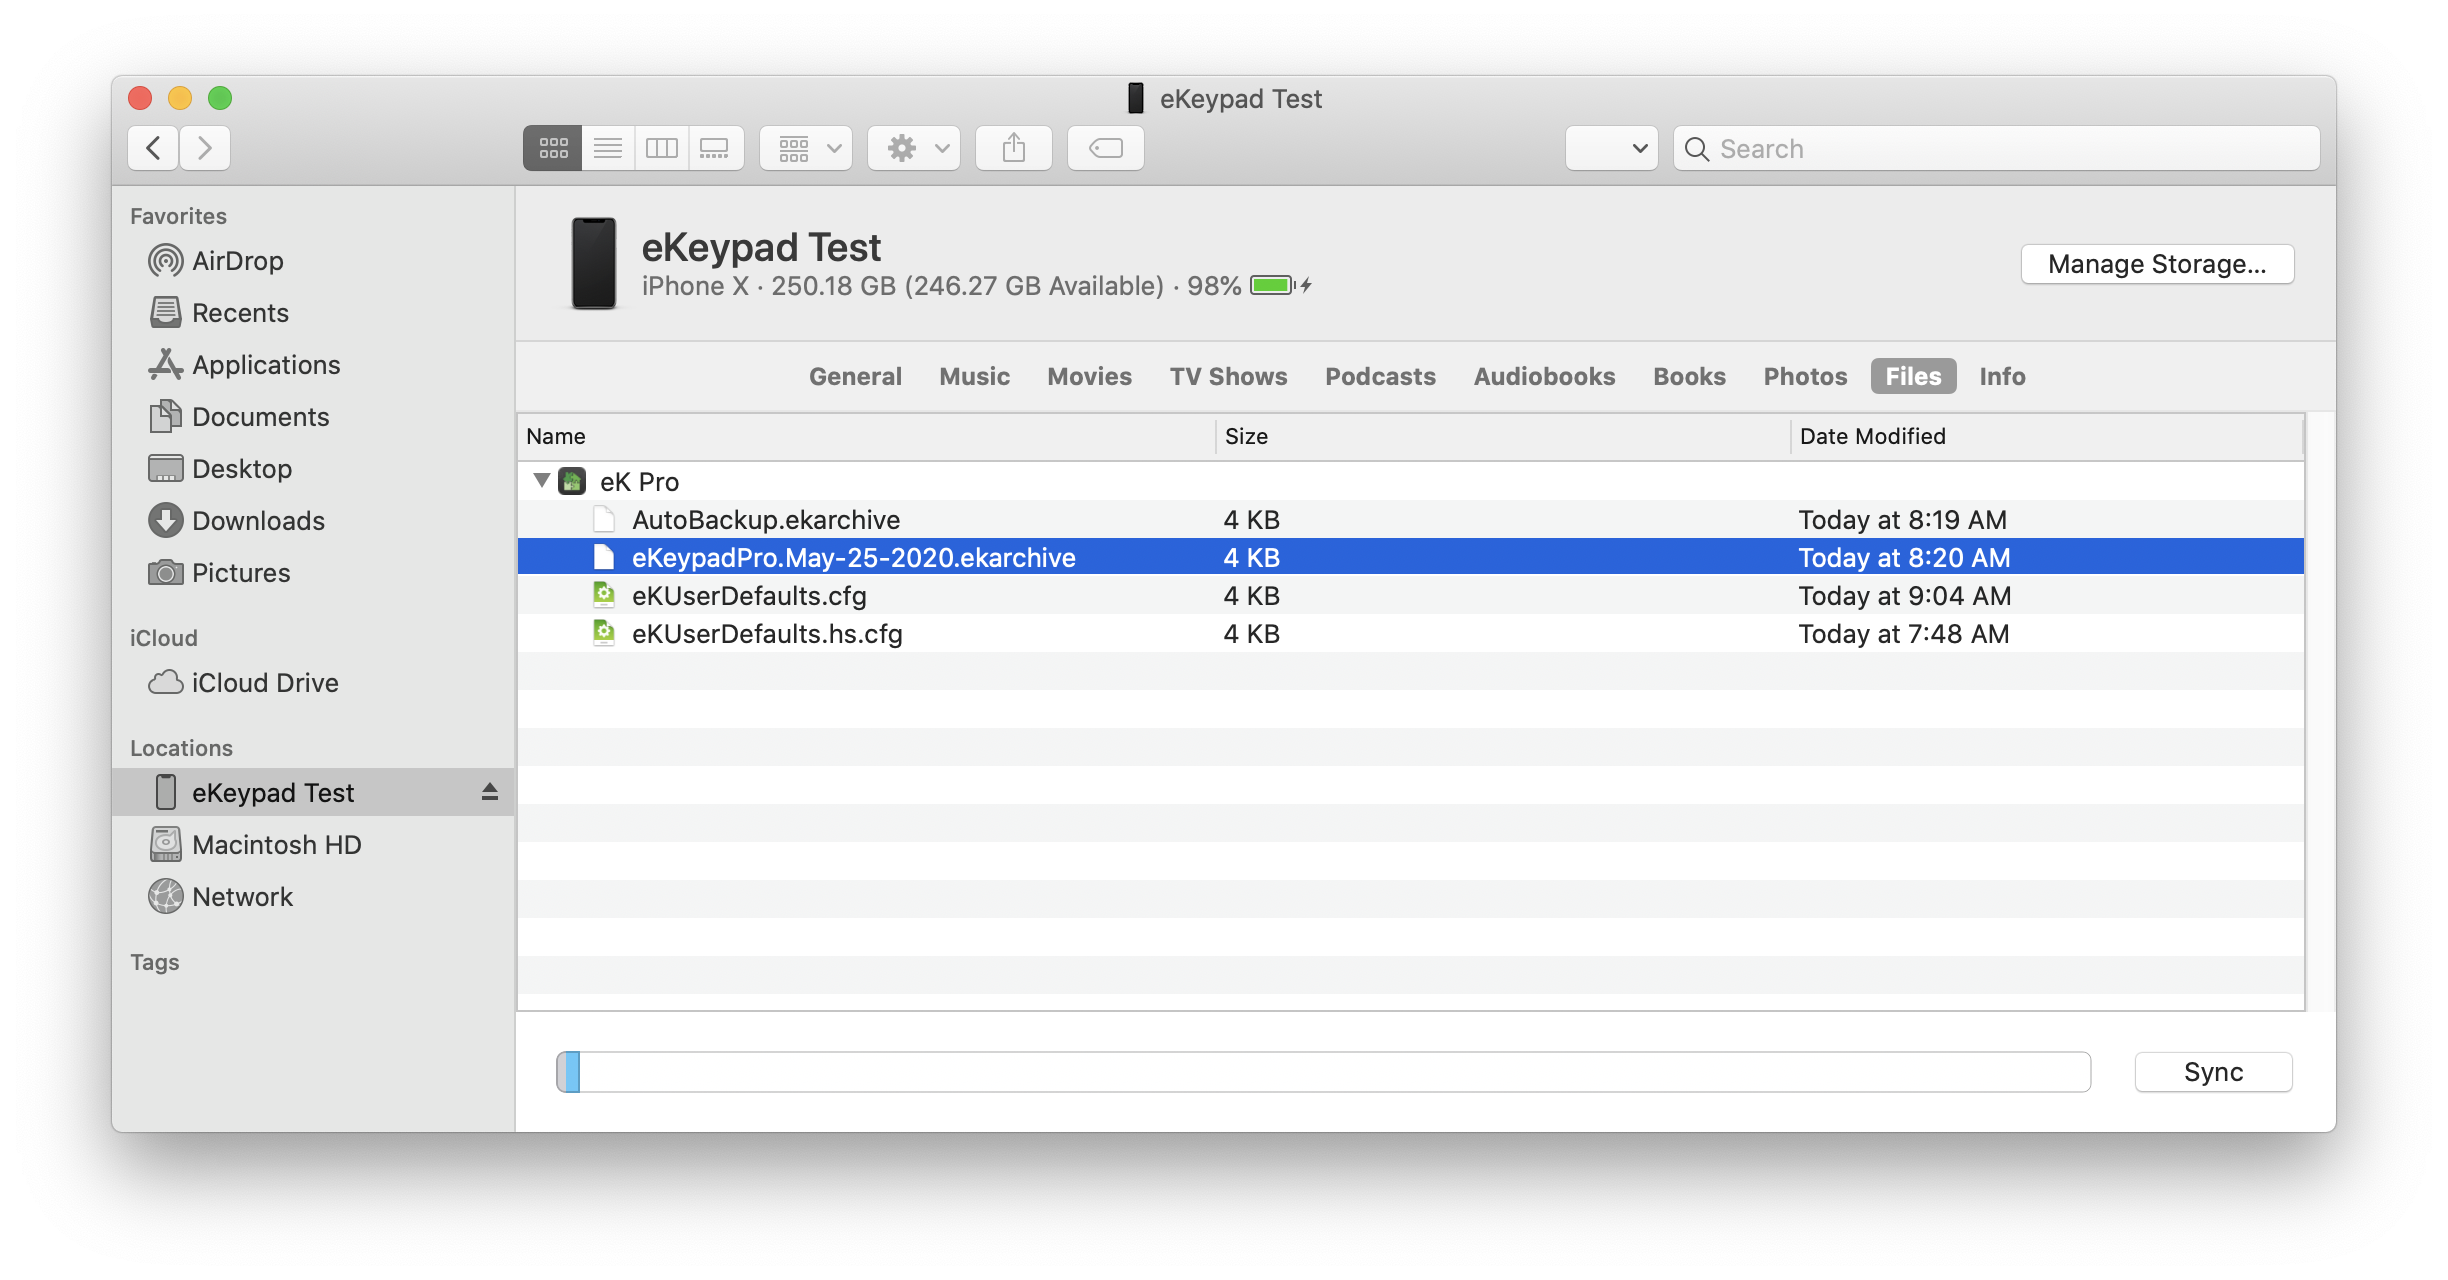Viewport: 2448px width, 1280px height.
Task: Click the battery charging indicator icon
Action: [x=1281, y=286]
